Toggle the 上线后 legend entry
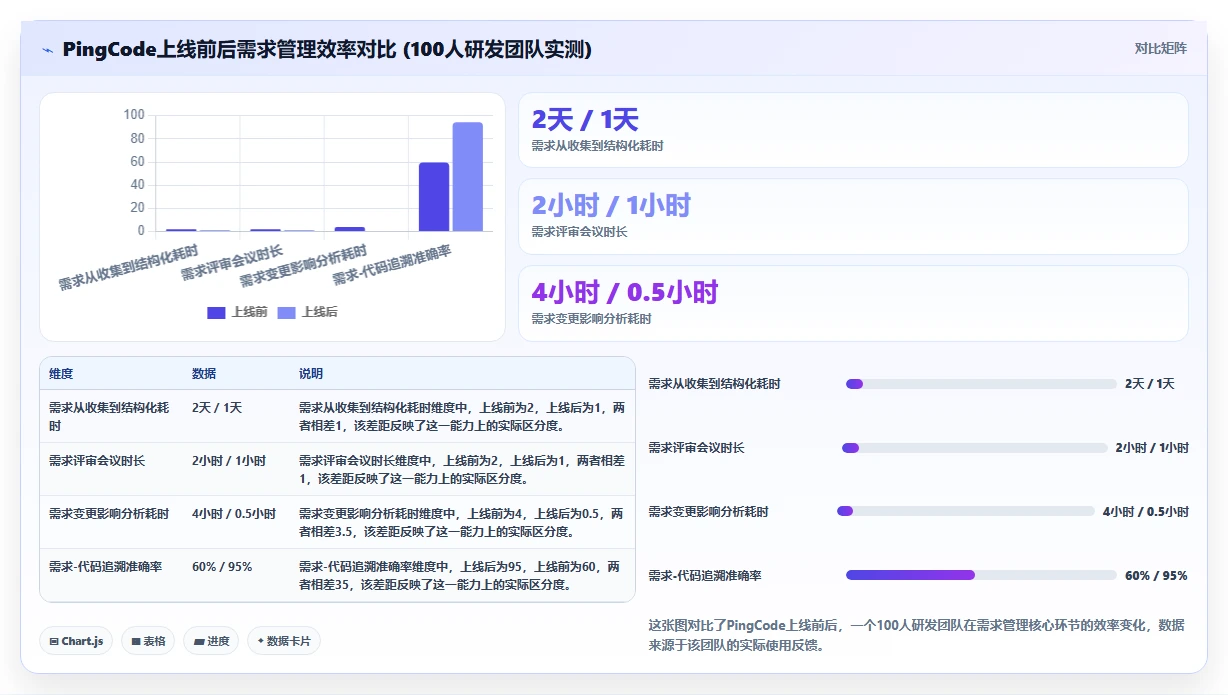The image size is (1228, 695). click(308, 312)
